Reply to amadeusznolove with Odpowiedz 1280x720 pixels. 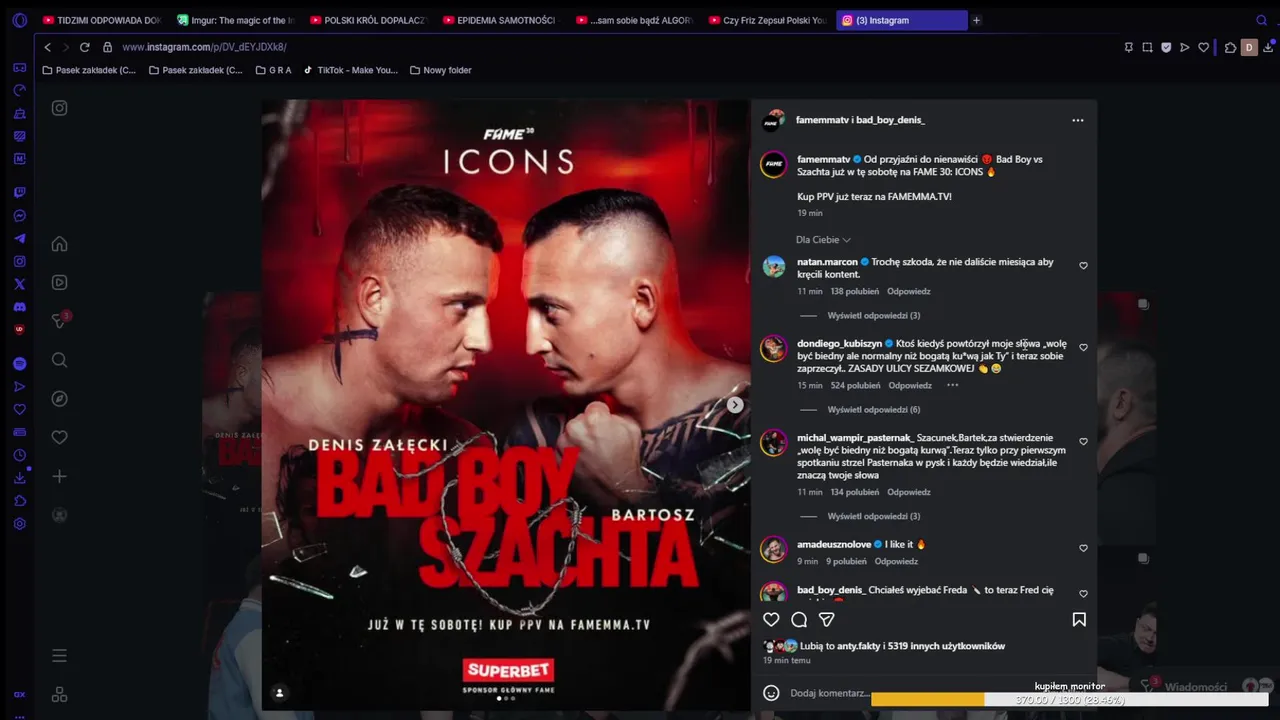click(896, 562)
